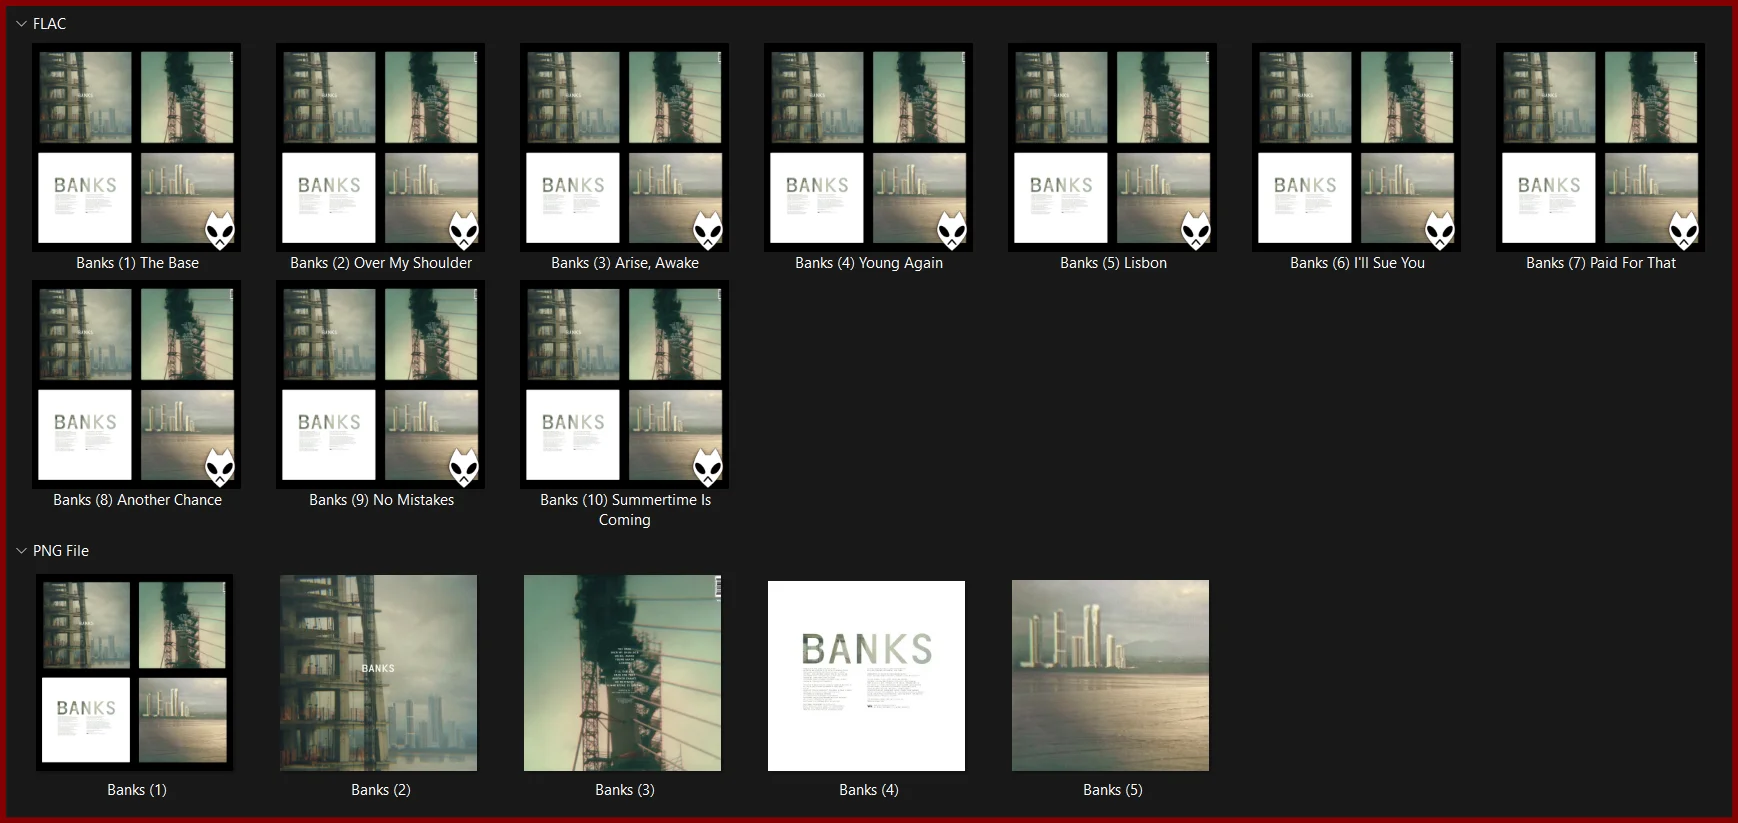Click the Banks (2) PNG building thumbnail
Viewport: 1738px width, 823px height.
pyautogui.click(x=379, y=673)
